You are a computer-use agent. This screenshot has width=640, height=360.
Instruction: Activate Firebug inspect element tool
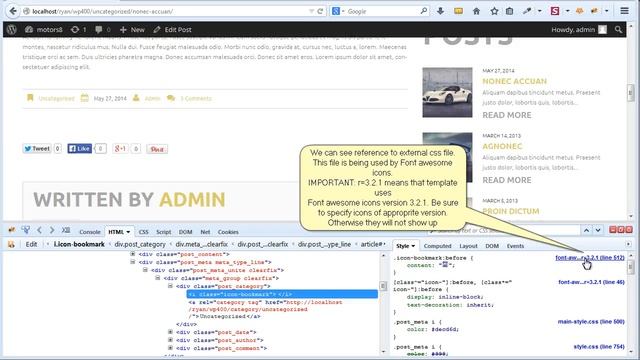tap(26, 230)
